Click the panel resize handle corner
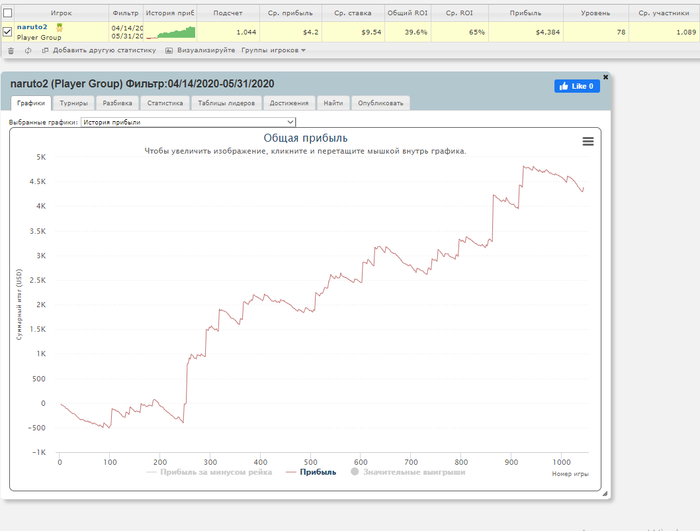 click(605, 493)
